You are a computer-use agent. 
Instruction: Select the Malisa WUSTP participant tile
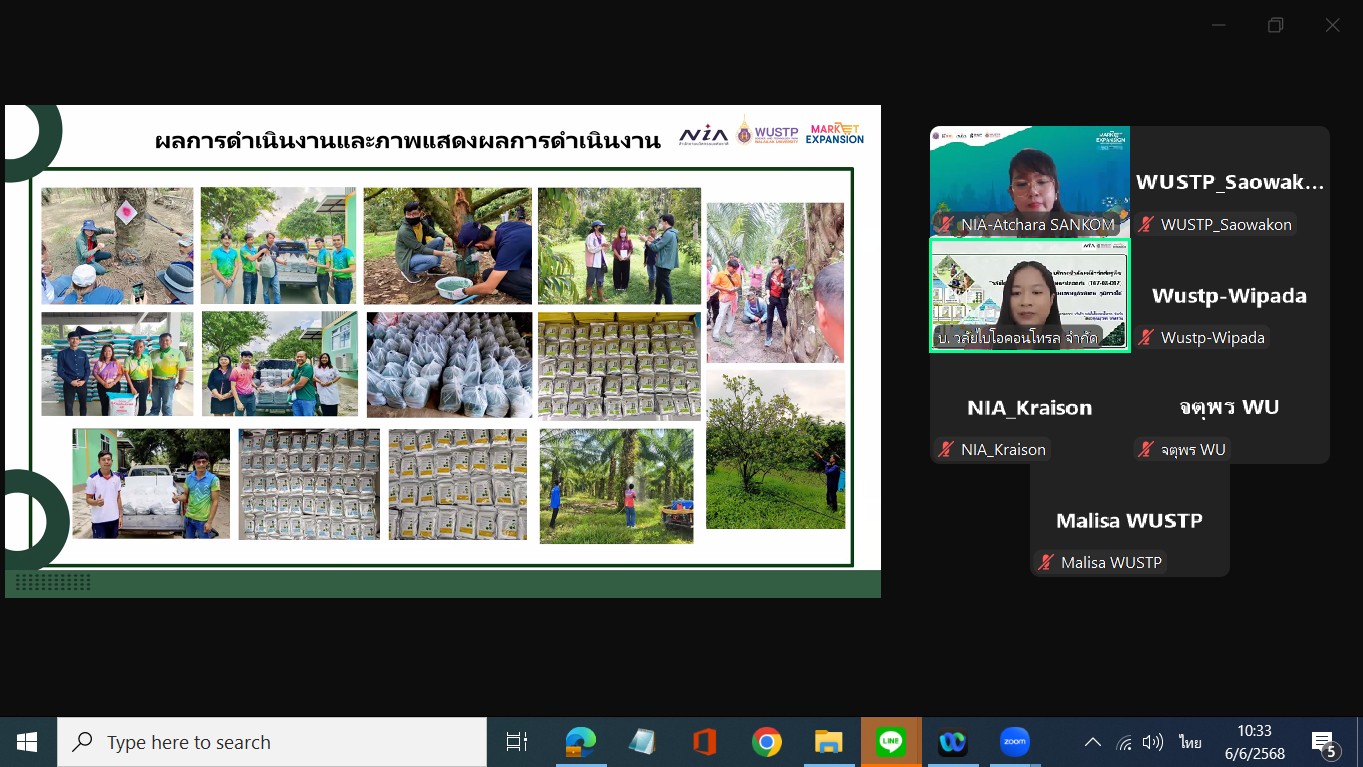[1129, 520]
